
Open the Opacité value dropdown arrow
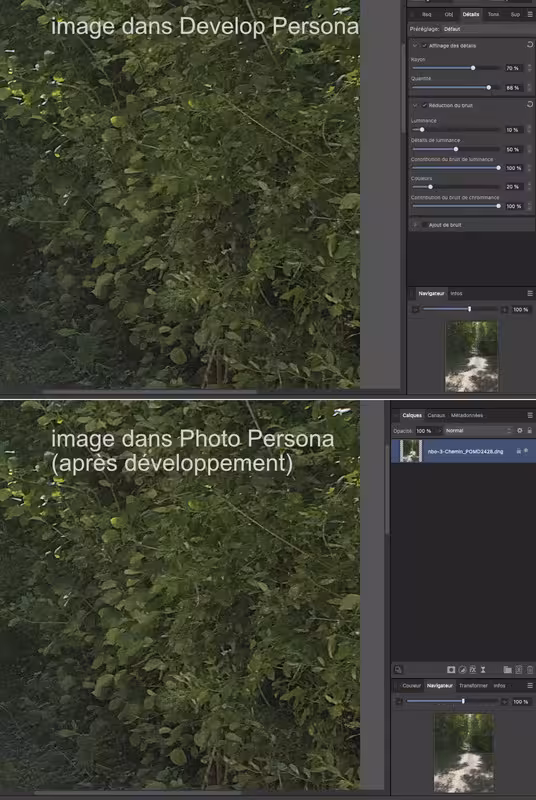point(439,431)
